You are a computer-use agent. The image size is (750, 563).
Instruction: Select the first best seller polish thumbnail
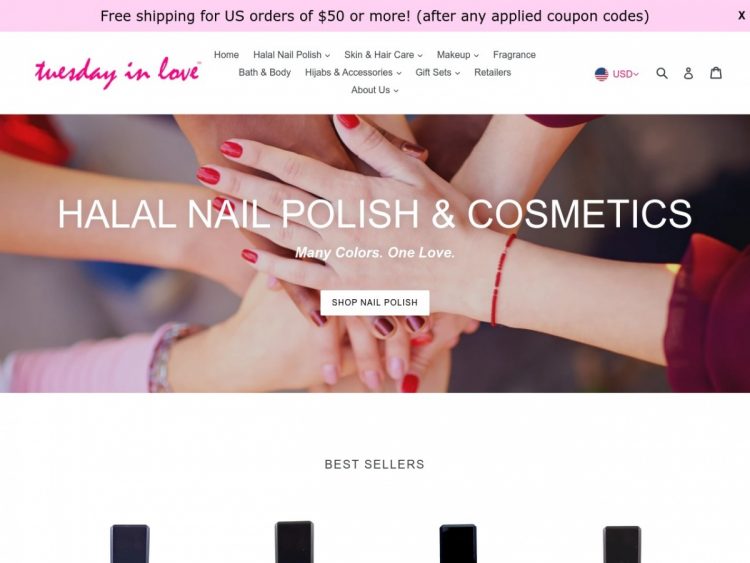[130, 543]
